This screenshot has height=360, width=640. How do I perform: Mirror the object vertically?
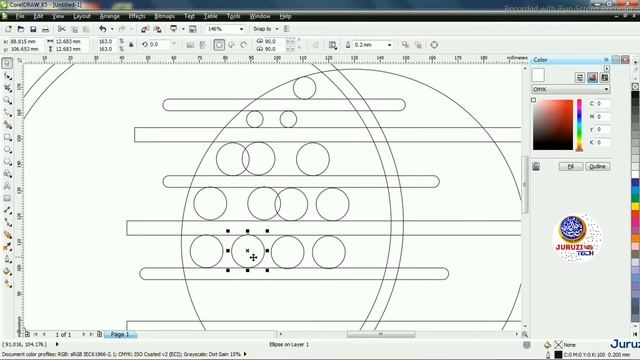203,45
